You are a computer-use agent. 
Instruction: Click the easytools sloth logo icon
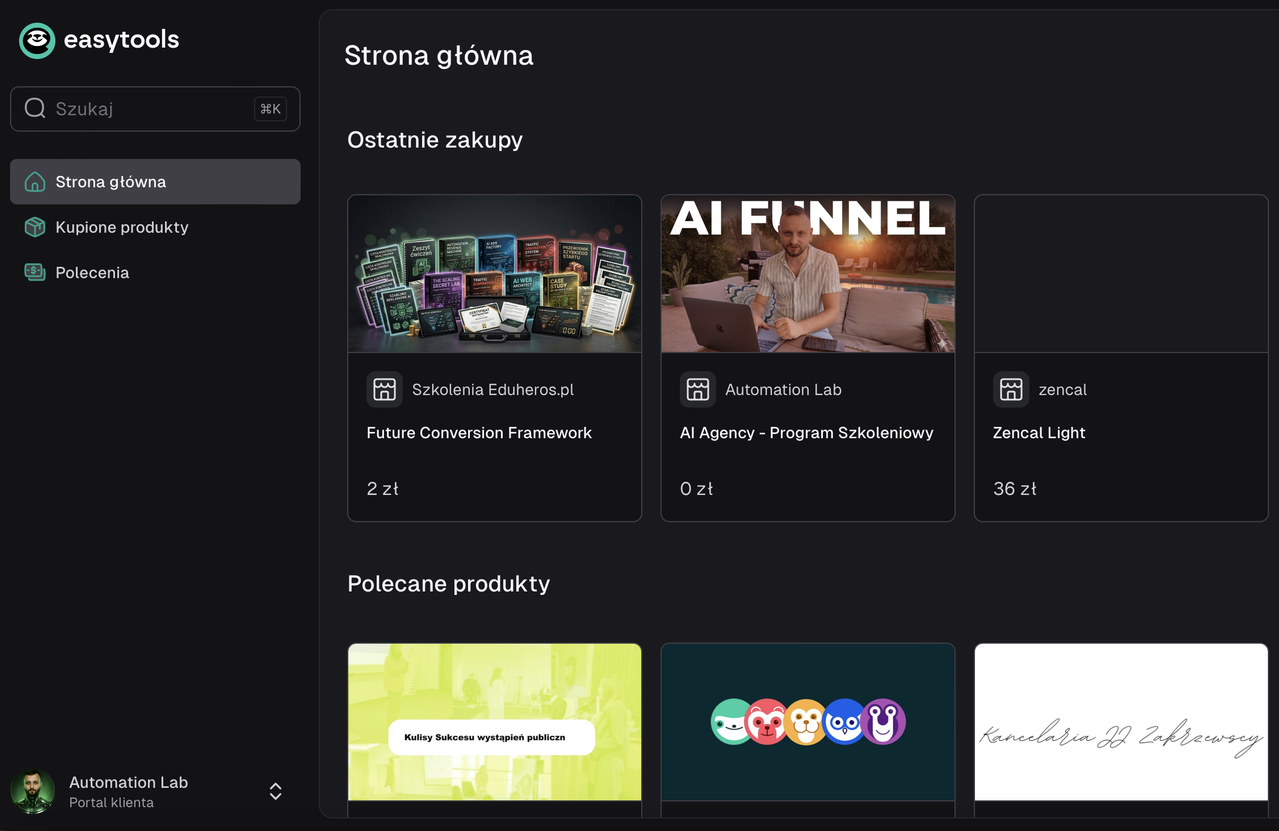click(x=37, y=40)
